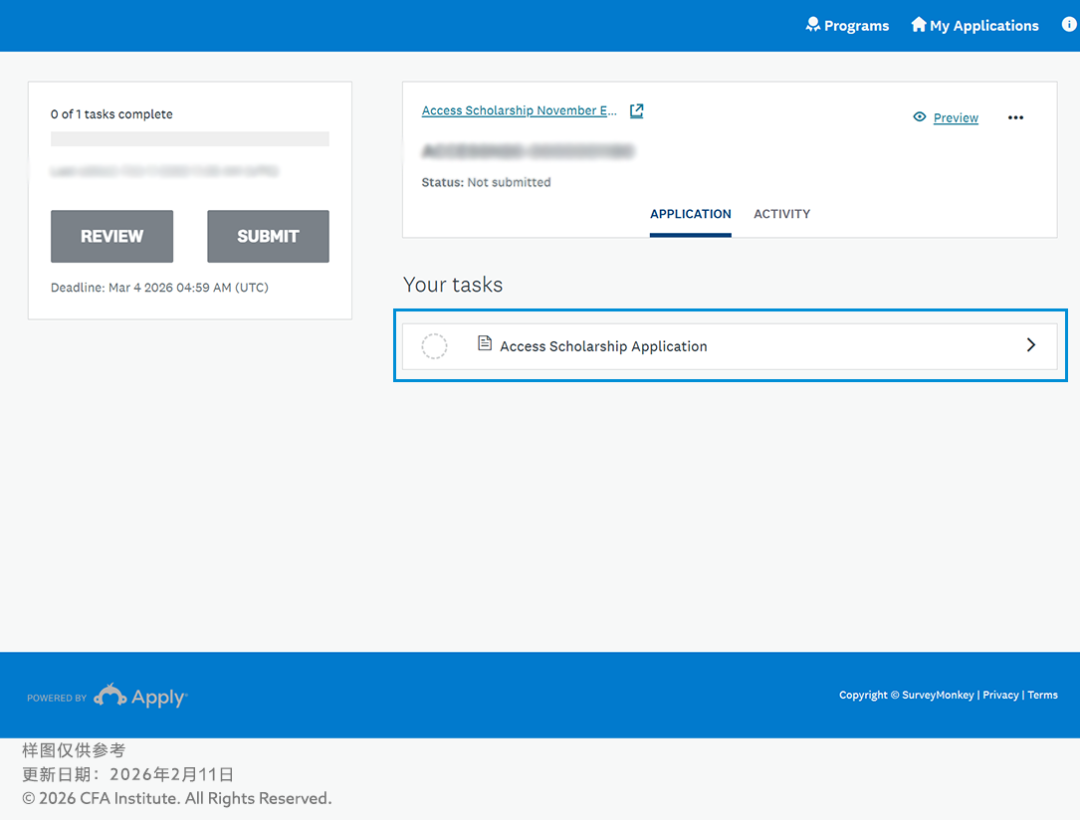Click the chevron arrow on the task row
Screen dimensions: 1080x820
(x=1030, y=345)
